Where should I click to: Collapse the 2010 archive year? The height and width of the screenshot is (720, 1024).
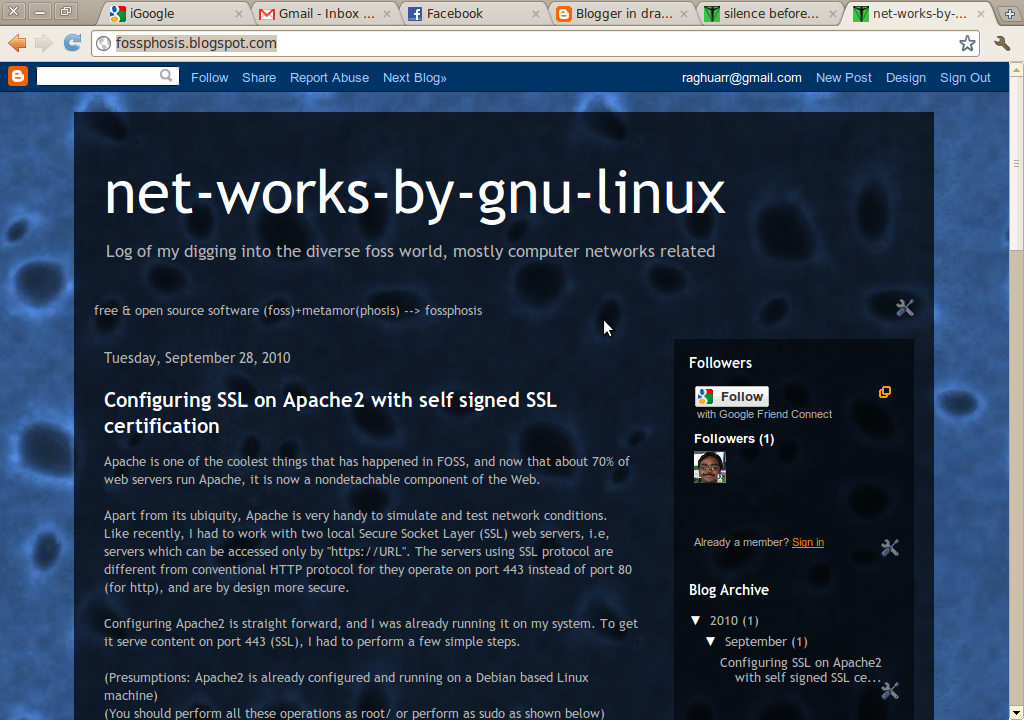[x=696, y=621]
